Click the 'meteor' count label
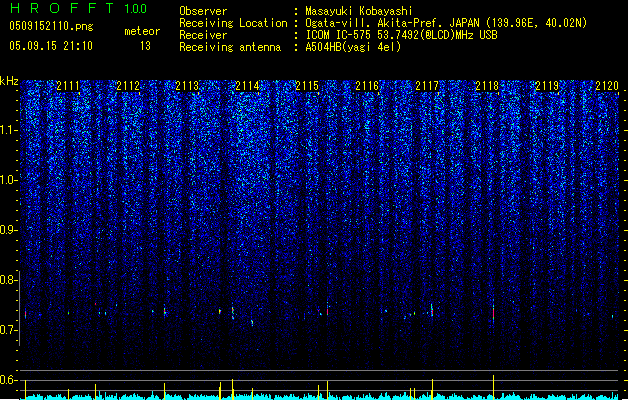Viewport: 629px width, 400px height. pos(142,31)
